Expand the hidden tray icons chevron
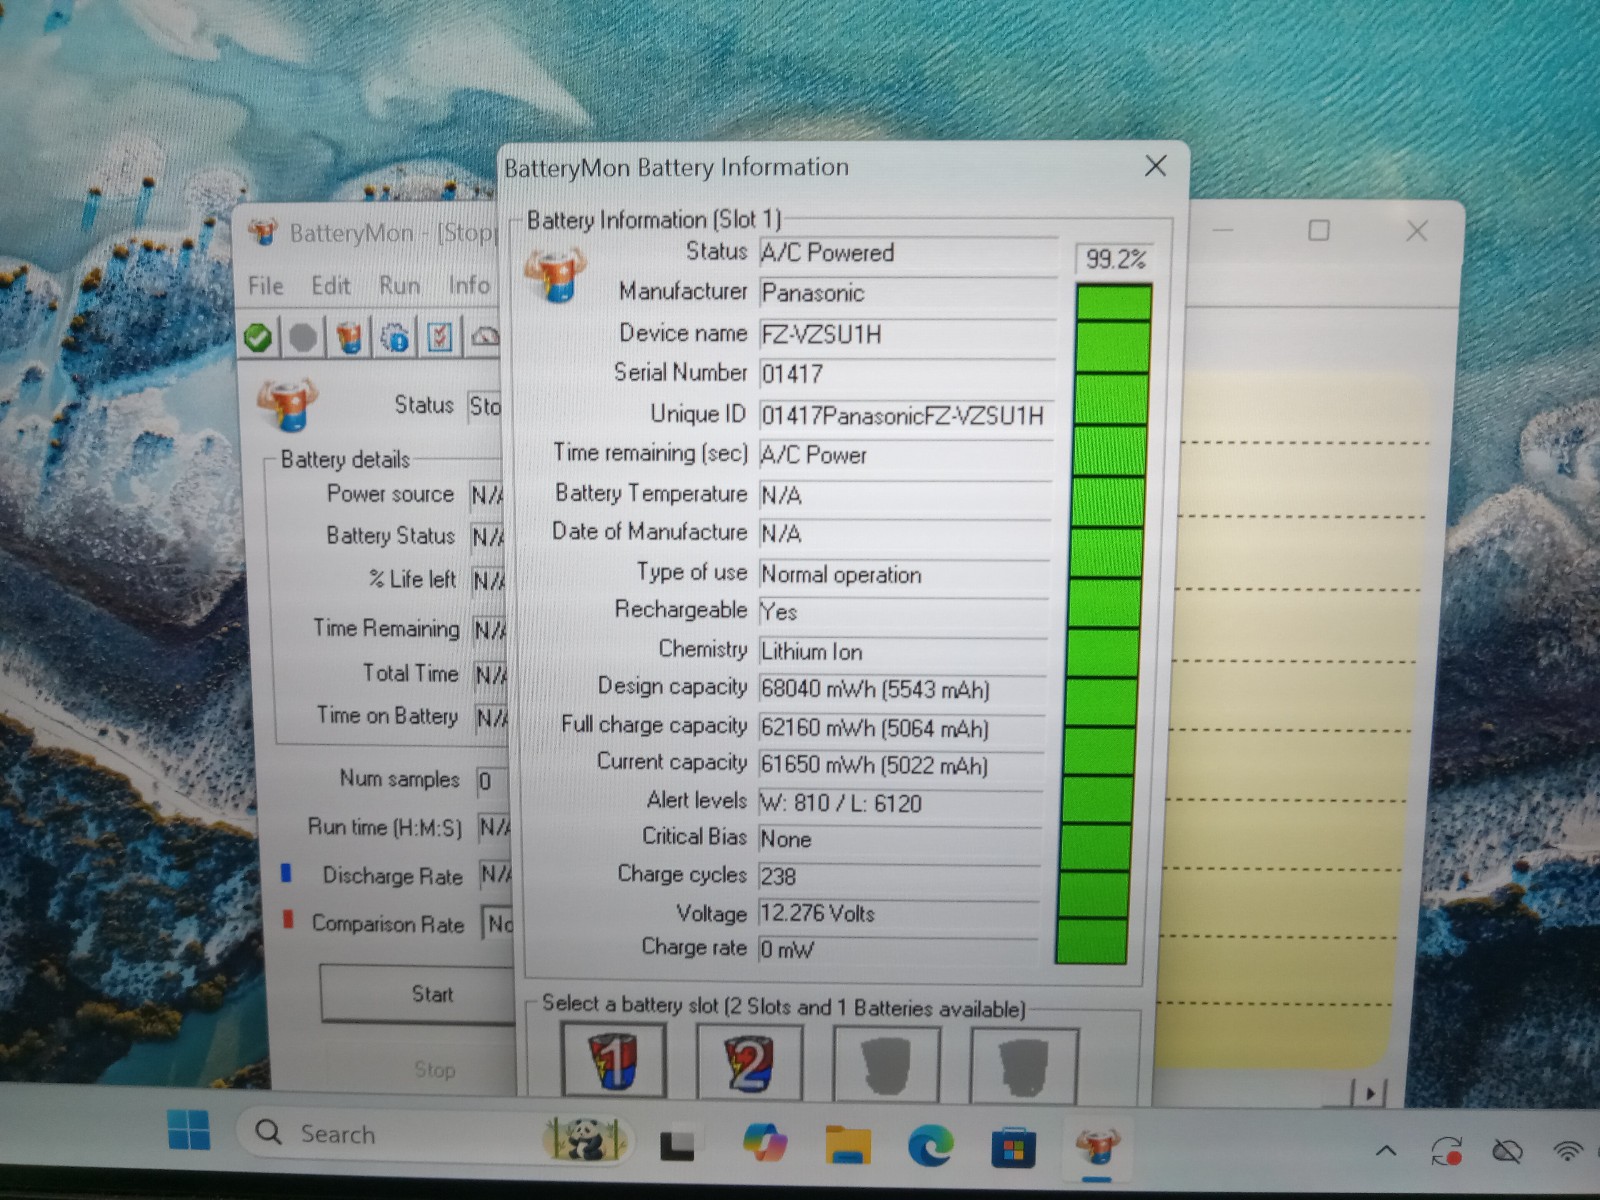The image size is (1600, 1200). pyautogui.click(x=1386, y=1151)
